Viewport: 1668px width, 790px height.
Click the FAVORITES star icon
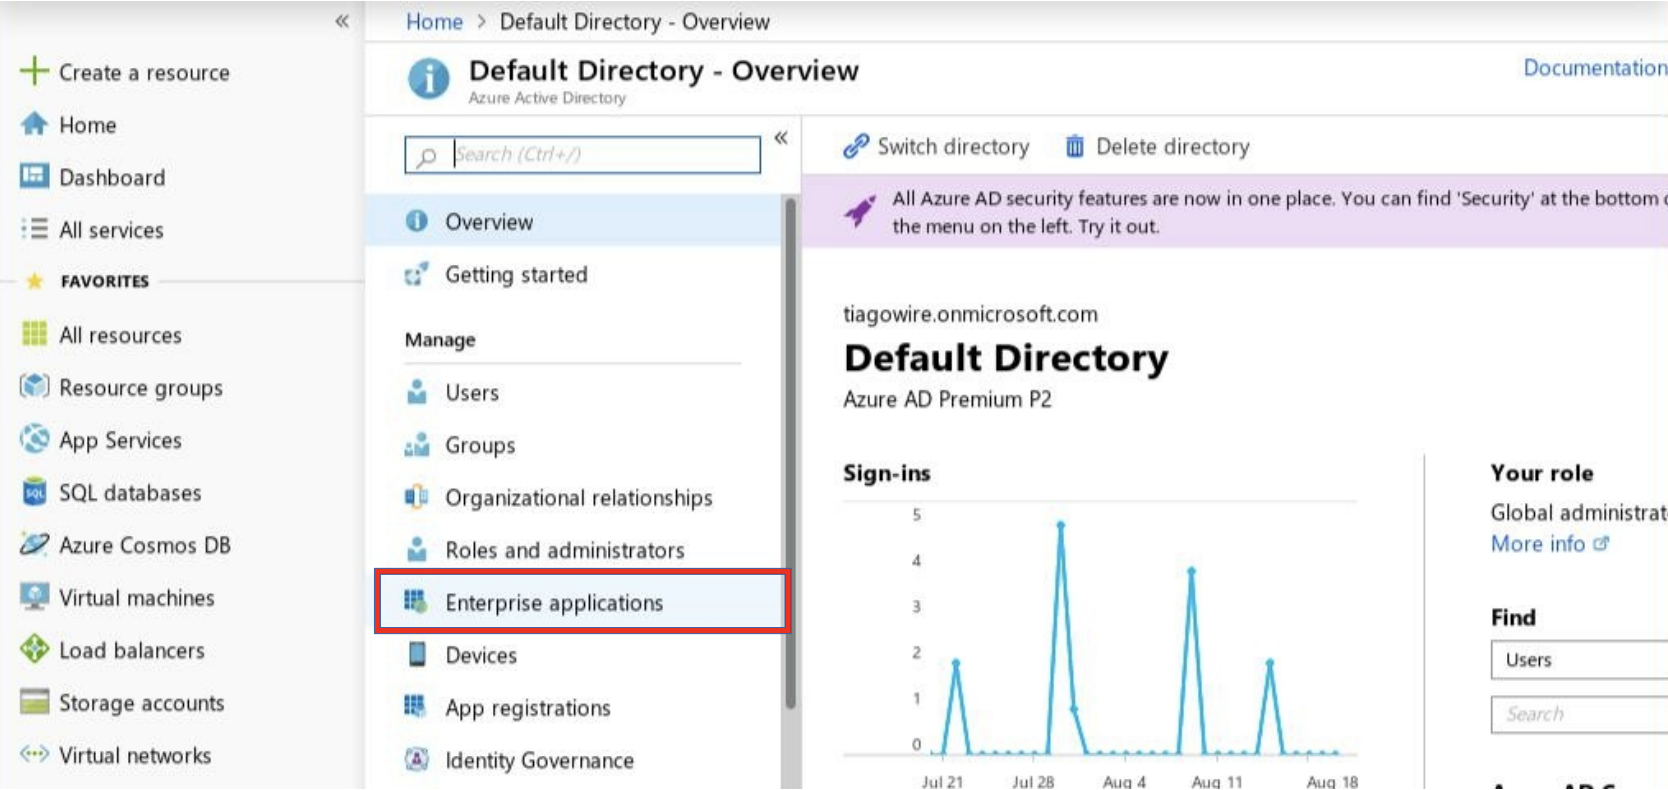[34, 281]
